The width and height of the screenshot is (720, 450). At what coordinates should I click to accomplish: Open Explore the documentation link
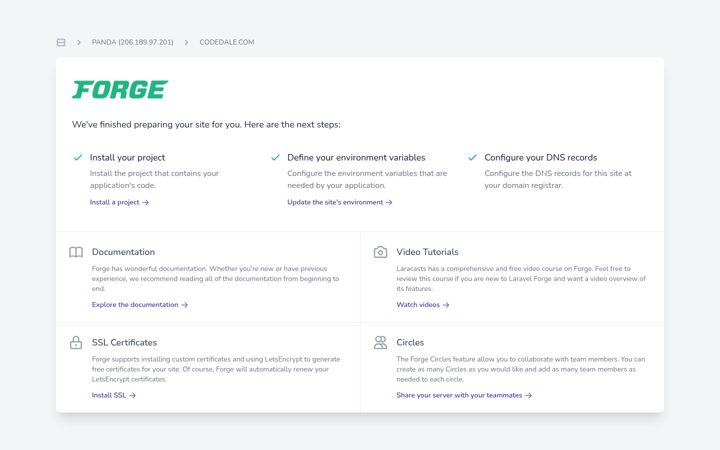click(140, 304)
